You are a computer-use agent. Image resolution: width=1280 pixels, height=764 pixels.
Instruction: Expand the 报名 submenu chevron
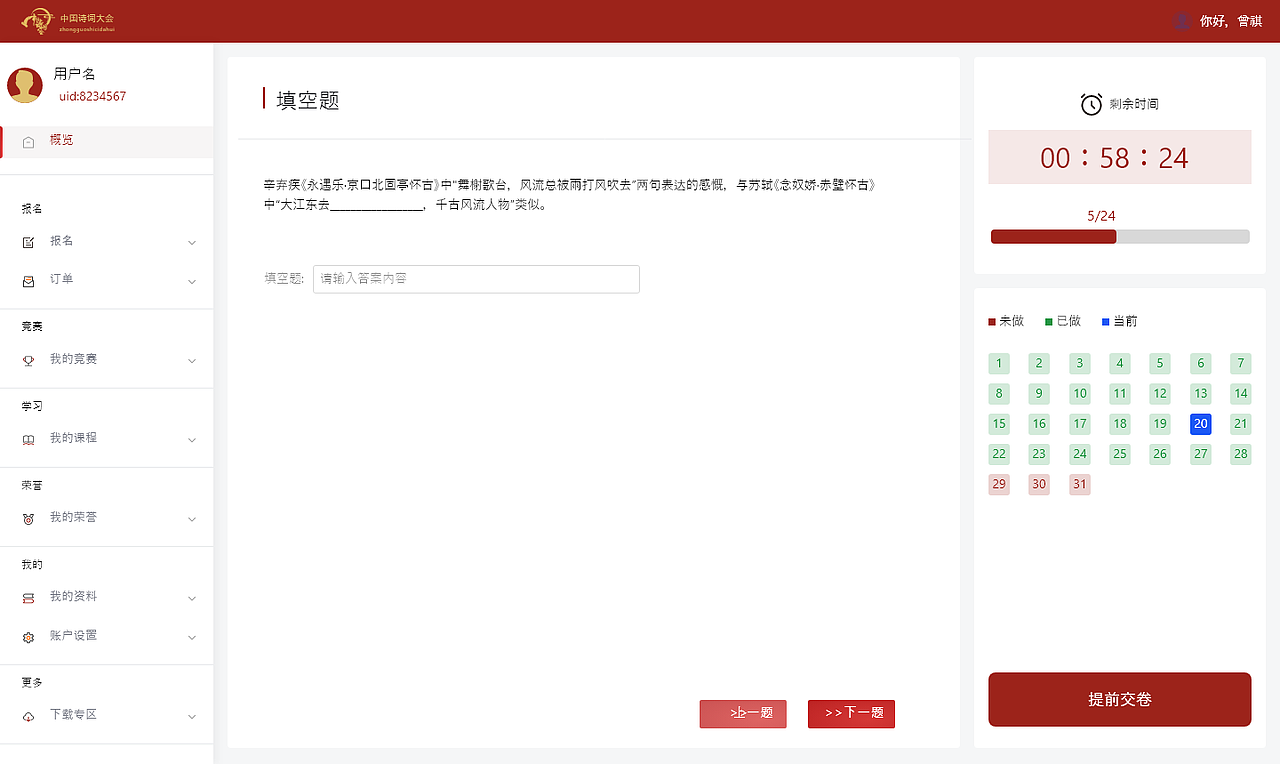(x=191, y=242)
